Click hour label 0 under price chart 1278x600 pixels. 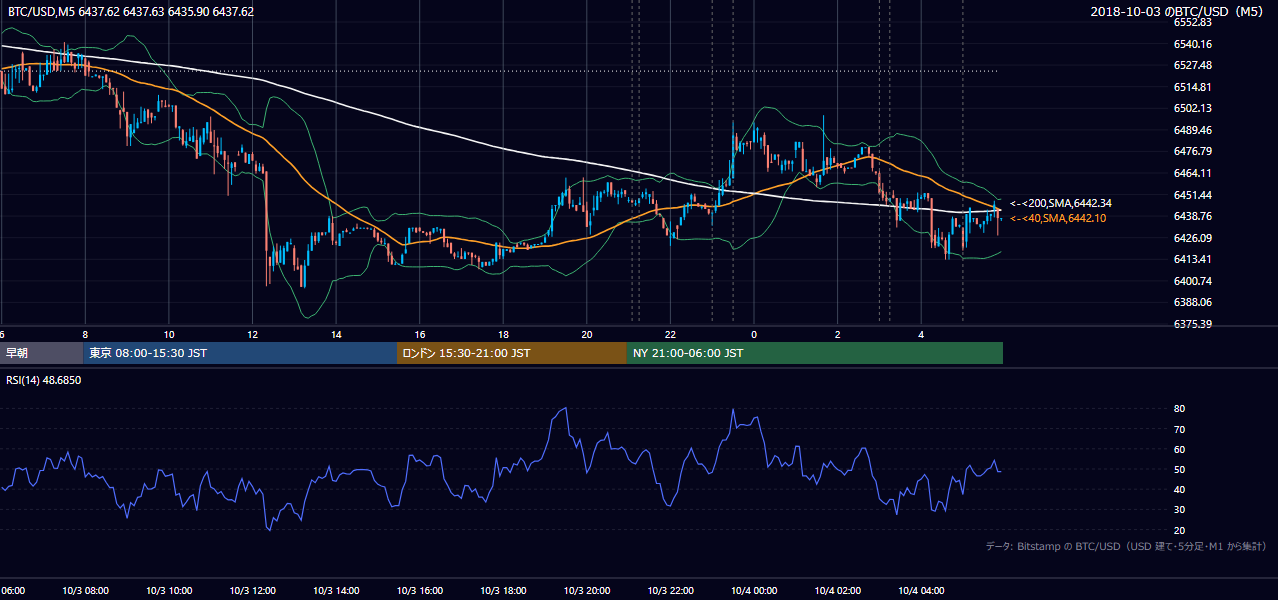tap(754, 335)
